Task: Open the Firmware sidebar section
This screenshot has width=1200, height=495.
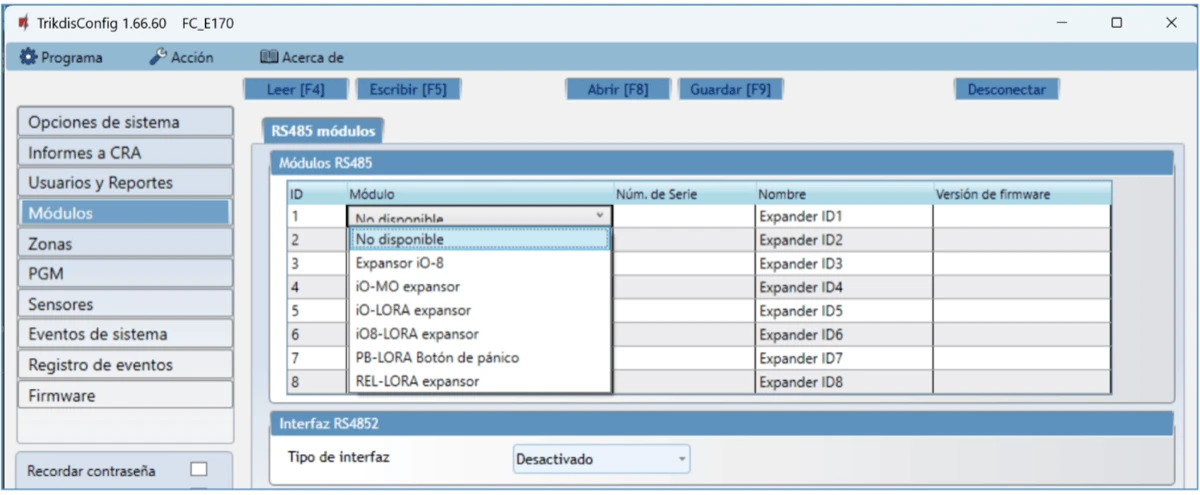Action: 124,395
